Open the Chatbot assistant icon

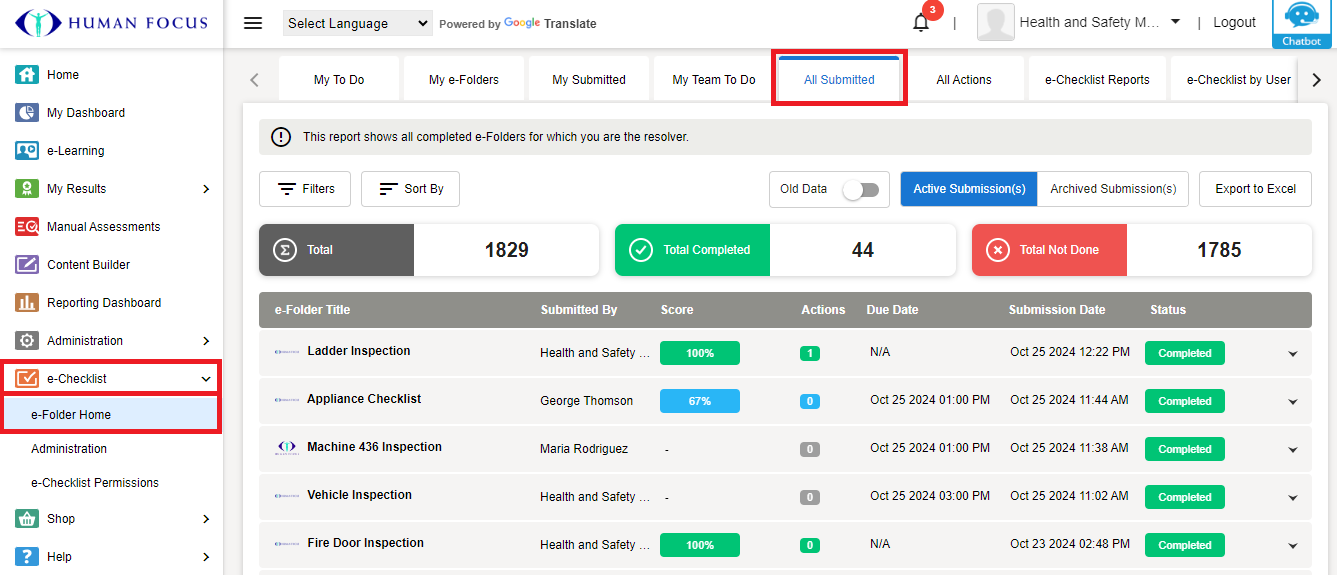coord(1301,23)
